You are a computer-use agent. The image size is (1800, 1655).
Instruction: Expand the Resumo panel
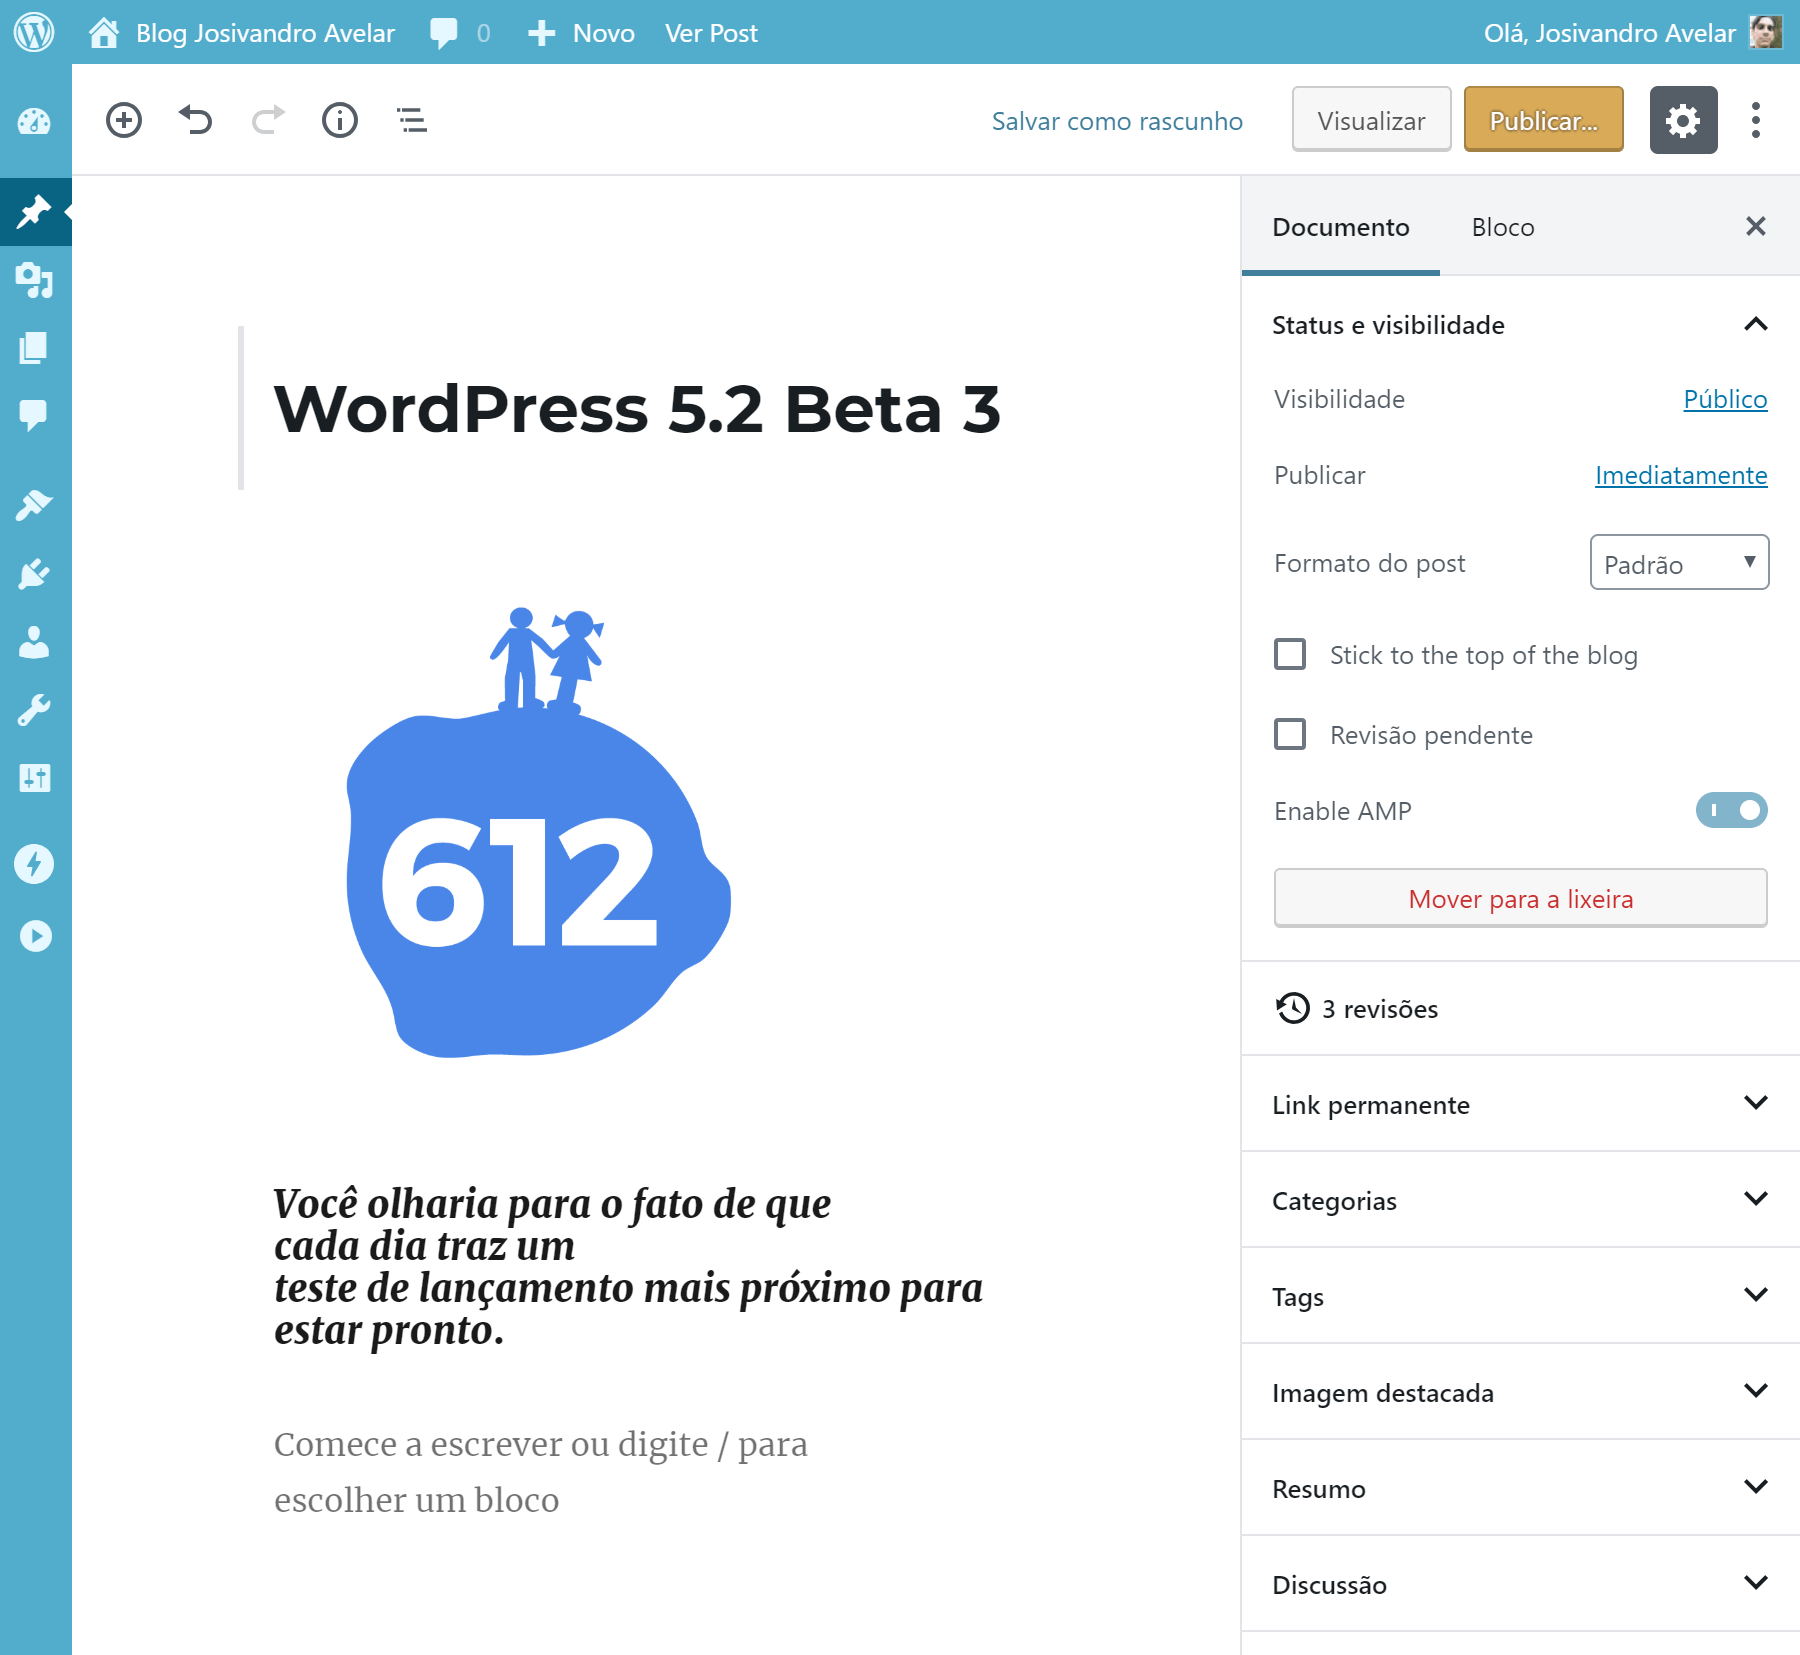tap(1520, 1488)
